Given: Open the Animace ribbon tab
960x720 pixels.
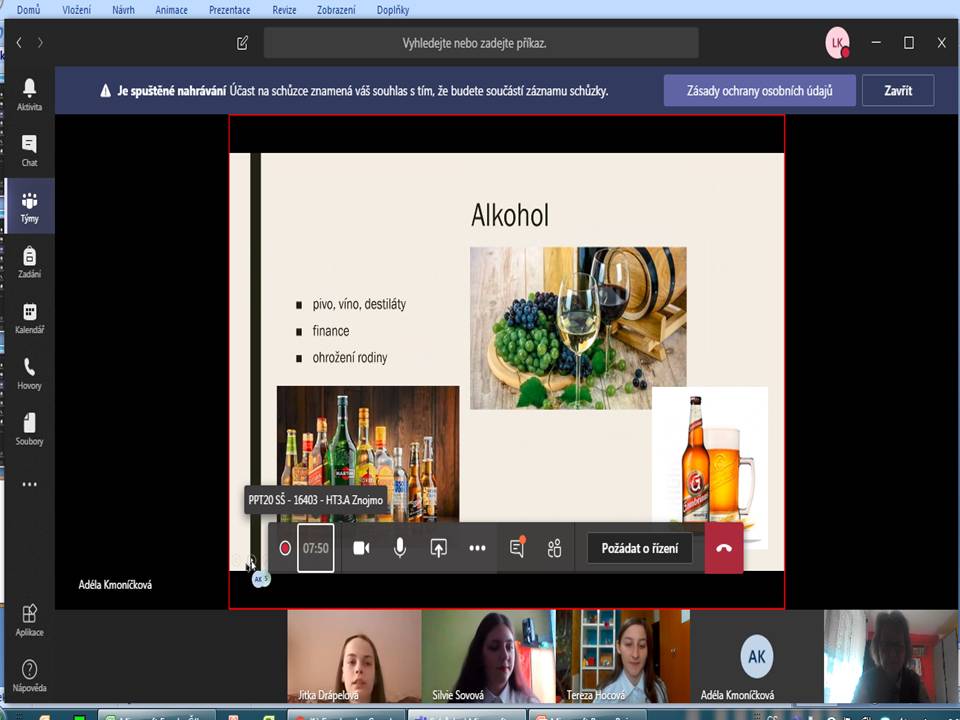Looking at the screenshot, I should pyautogui.click(x=171, y=10).
